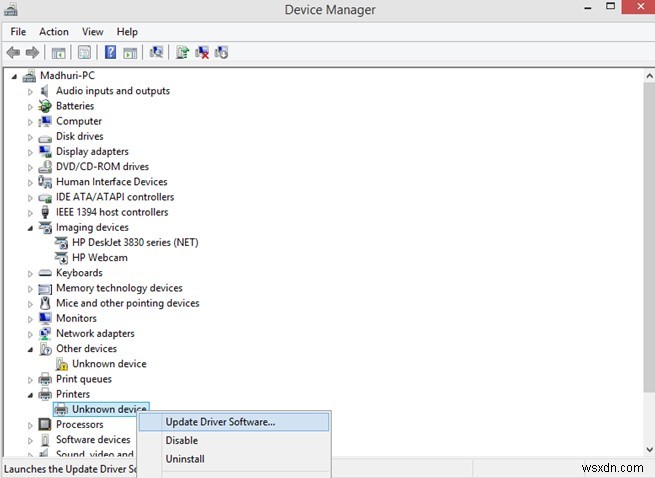
Task: Collapse the Printers node
Action: point(30,395)
